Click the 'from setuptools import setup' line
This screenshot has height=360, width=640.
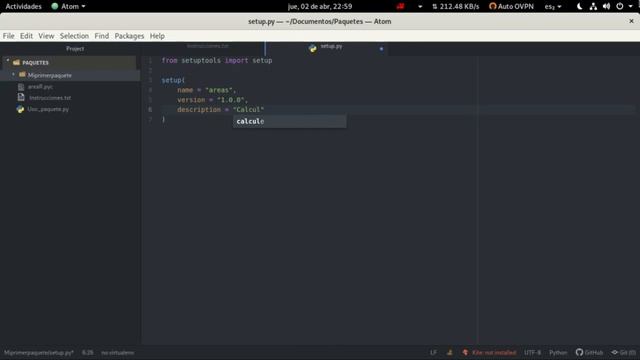(217, 60)
